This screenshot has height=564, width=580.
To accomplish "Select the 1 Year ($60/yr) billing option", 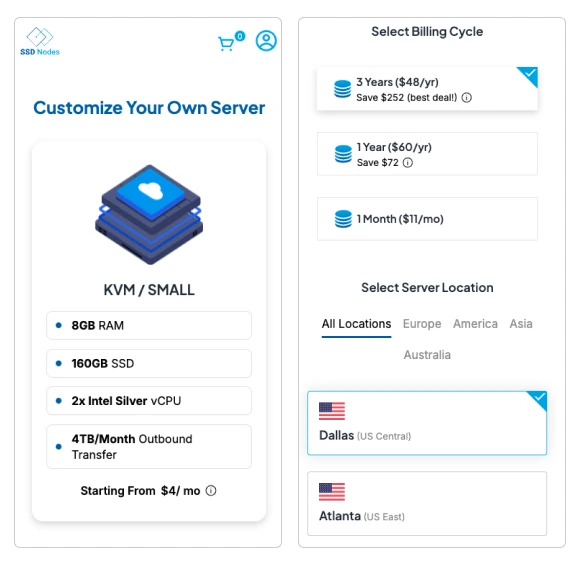I will point(427,154).
